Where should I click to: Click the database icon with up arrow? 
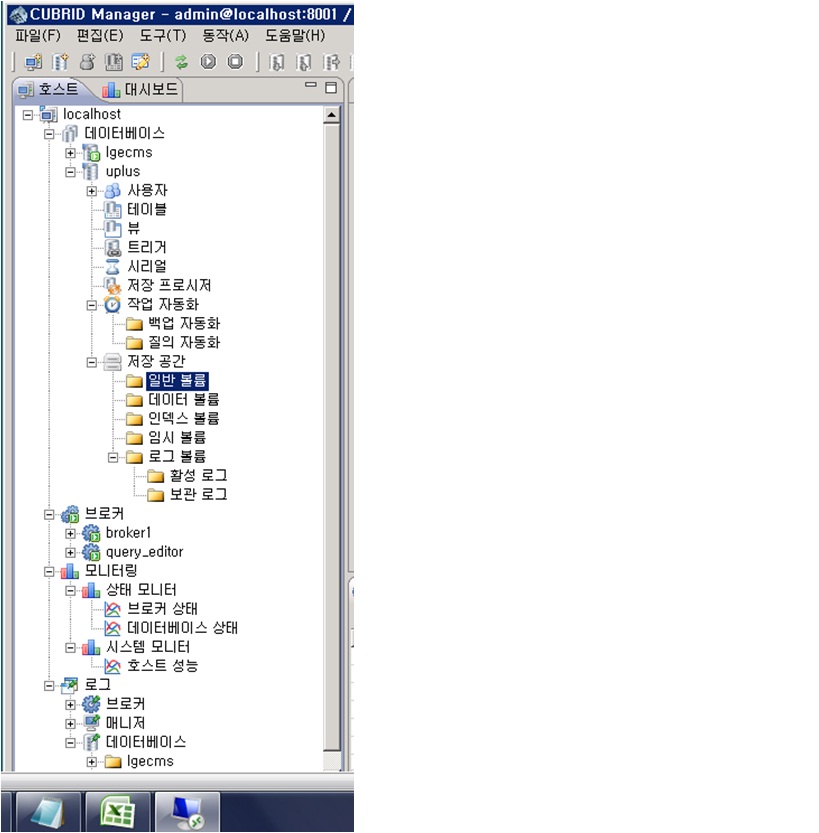point(304,62)
